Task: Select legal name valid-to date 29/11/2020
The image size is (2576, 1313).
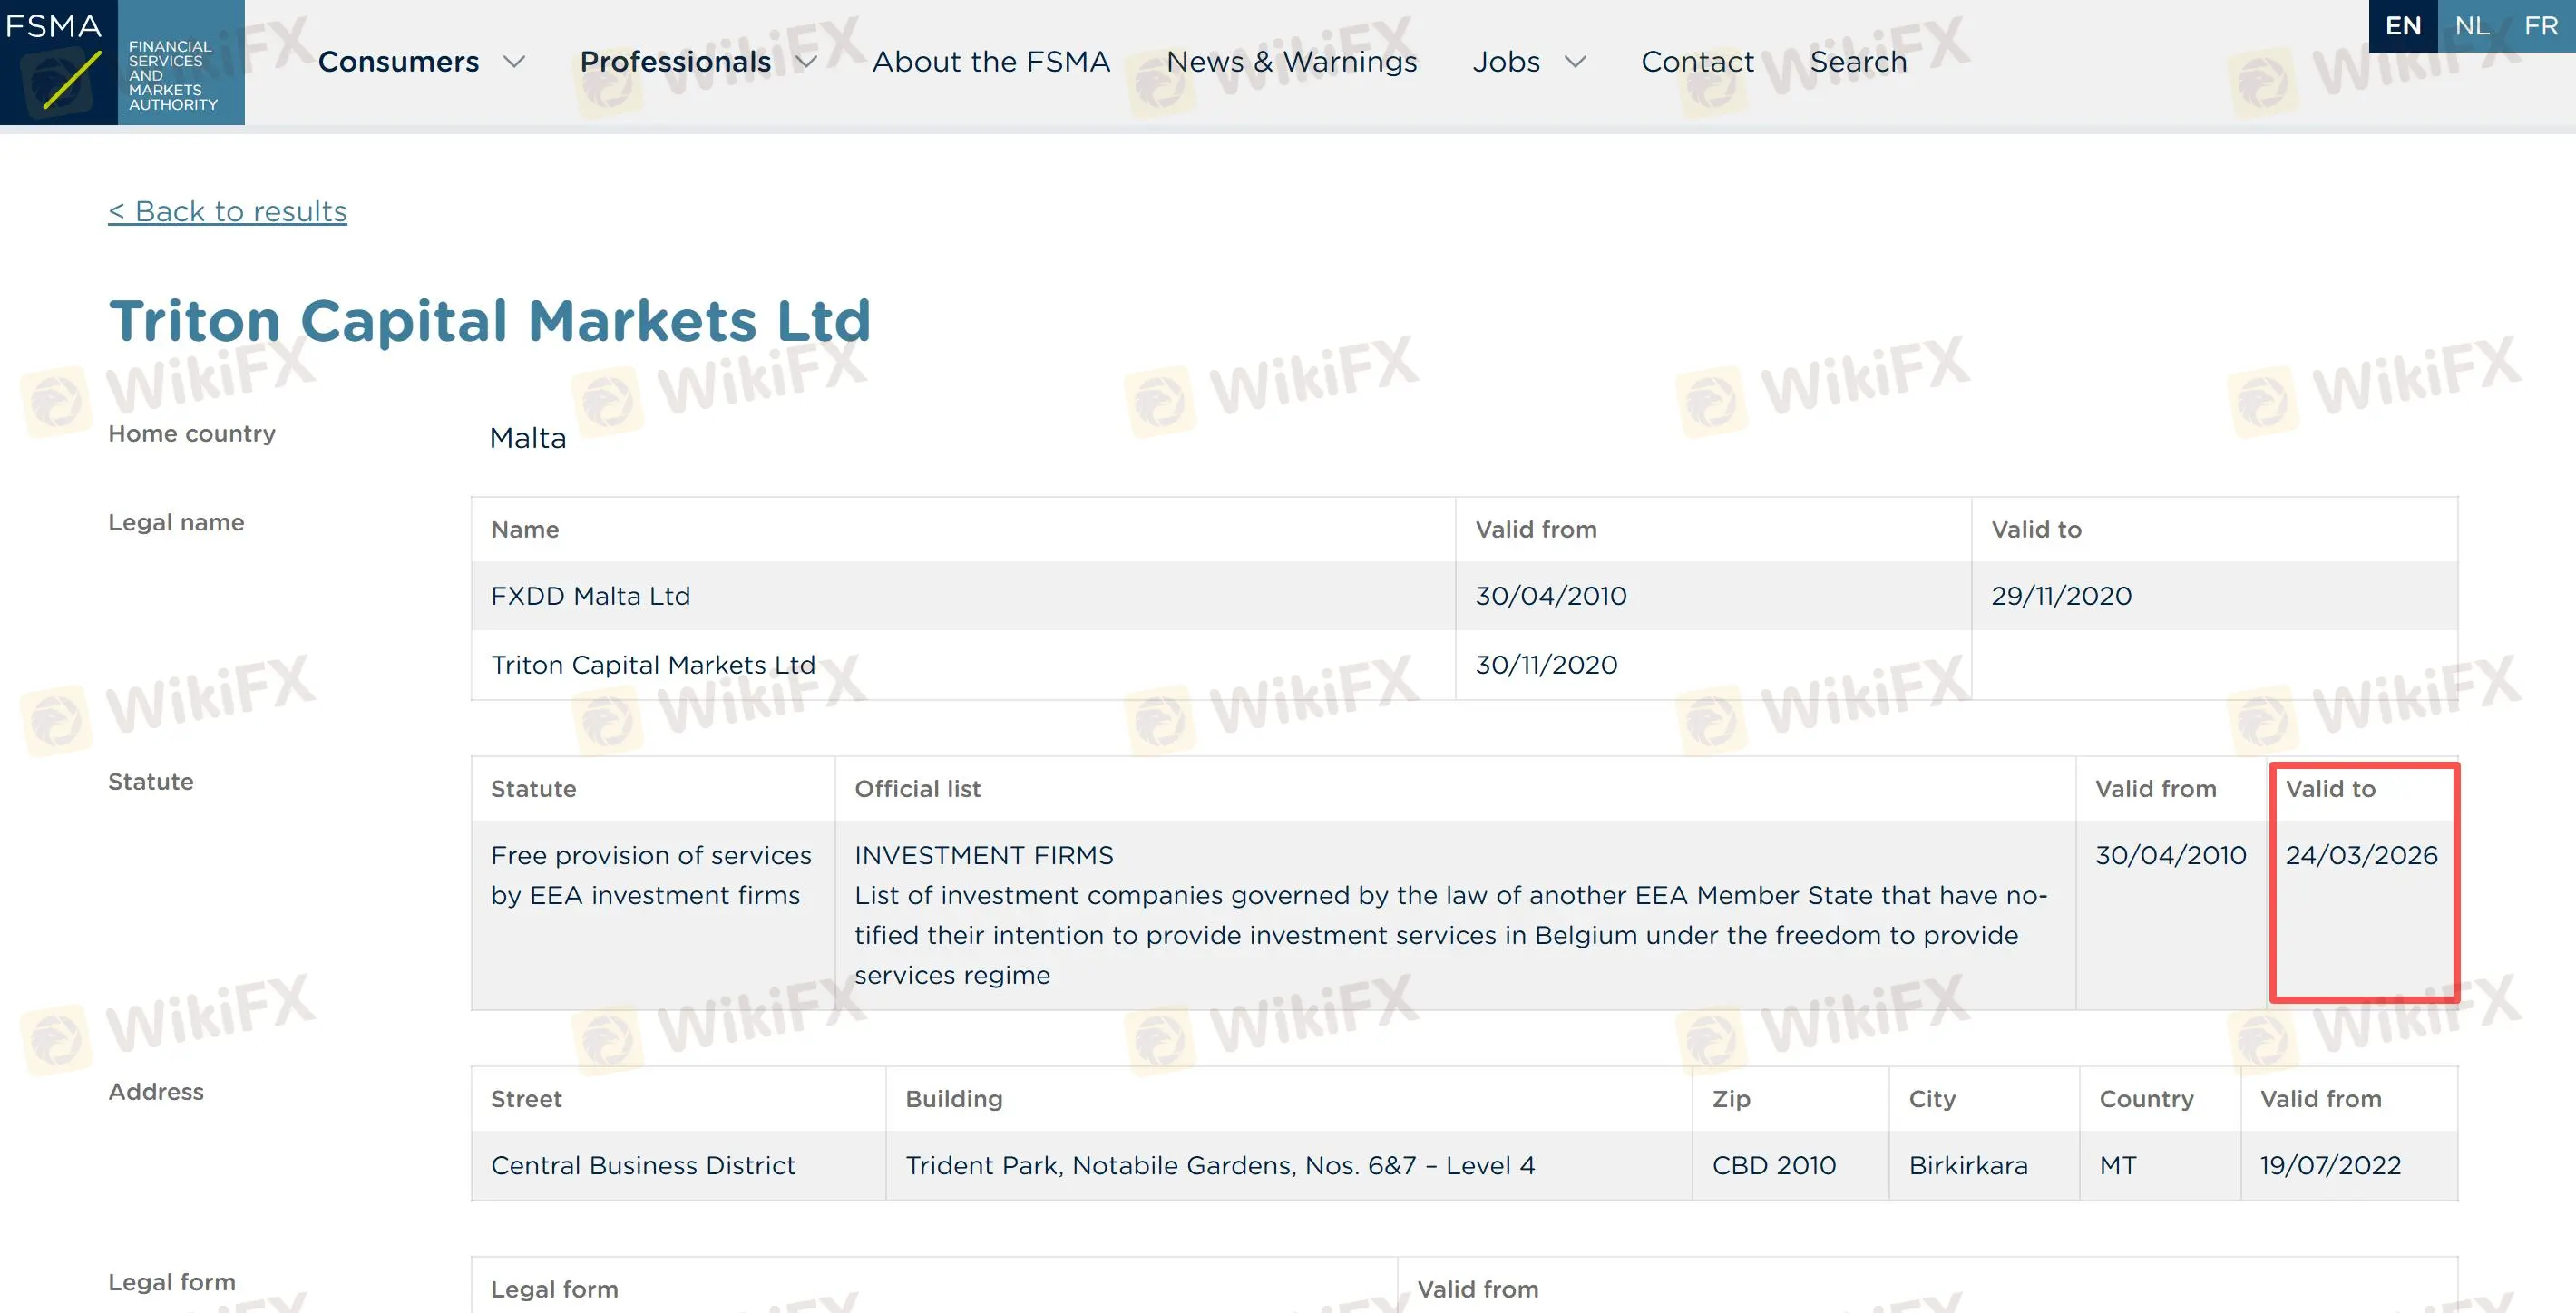Action: point(2061,596)
